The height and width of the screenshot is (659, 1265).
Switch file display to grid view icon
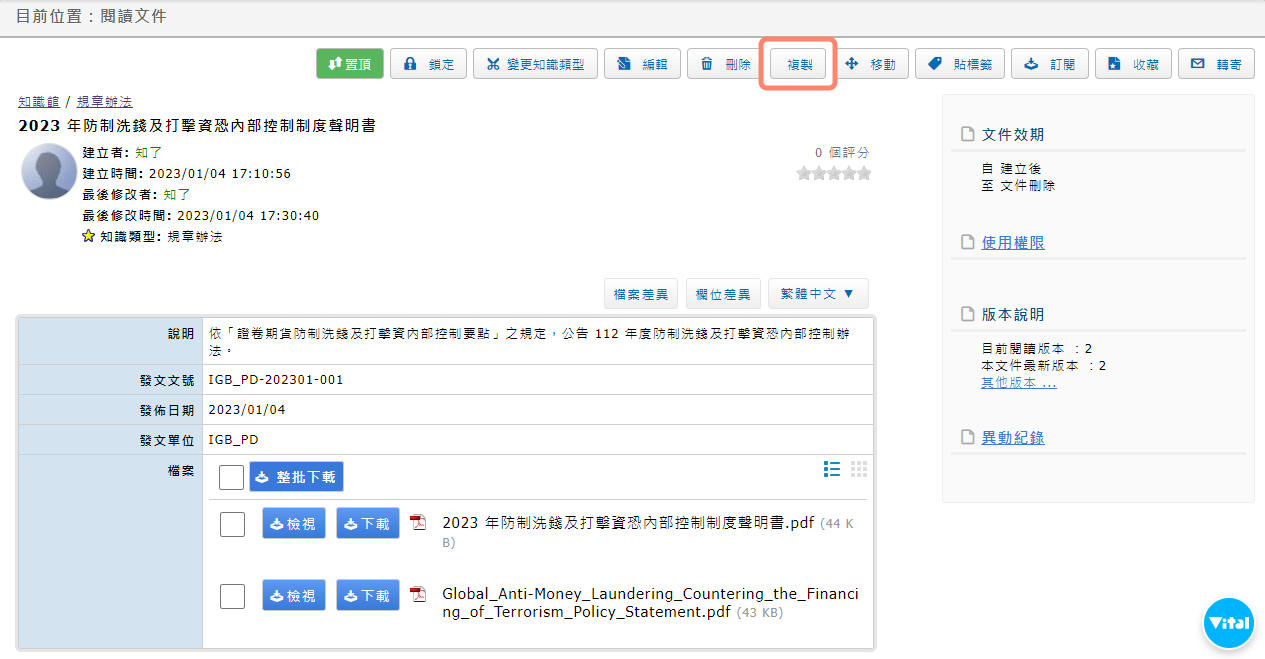(x=859, y=469)
